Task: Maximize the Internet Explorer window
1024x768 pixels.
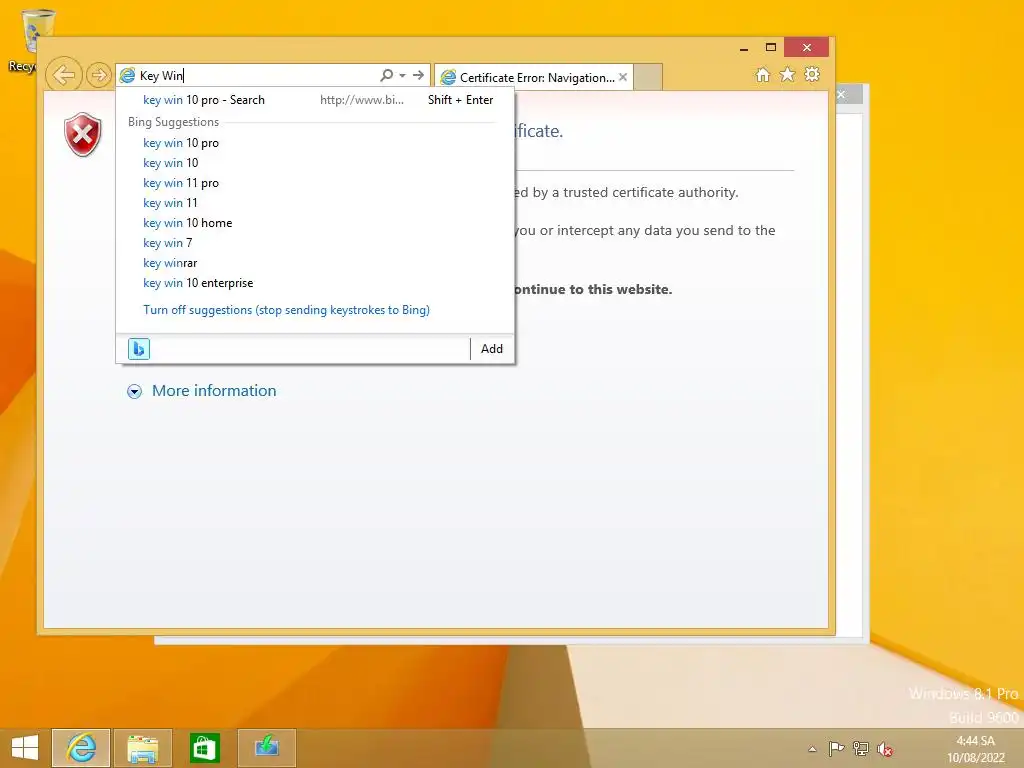Action: tap(771, 48)
